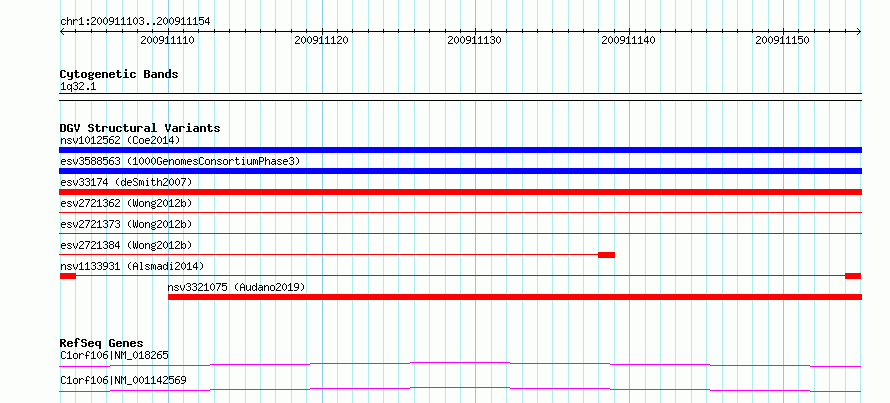Click the magenta line for C1orf106|NM_018265

point(460,364)
